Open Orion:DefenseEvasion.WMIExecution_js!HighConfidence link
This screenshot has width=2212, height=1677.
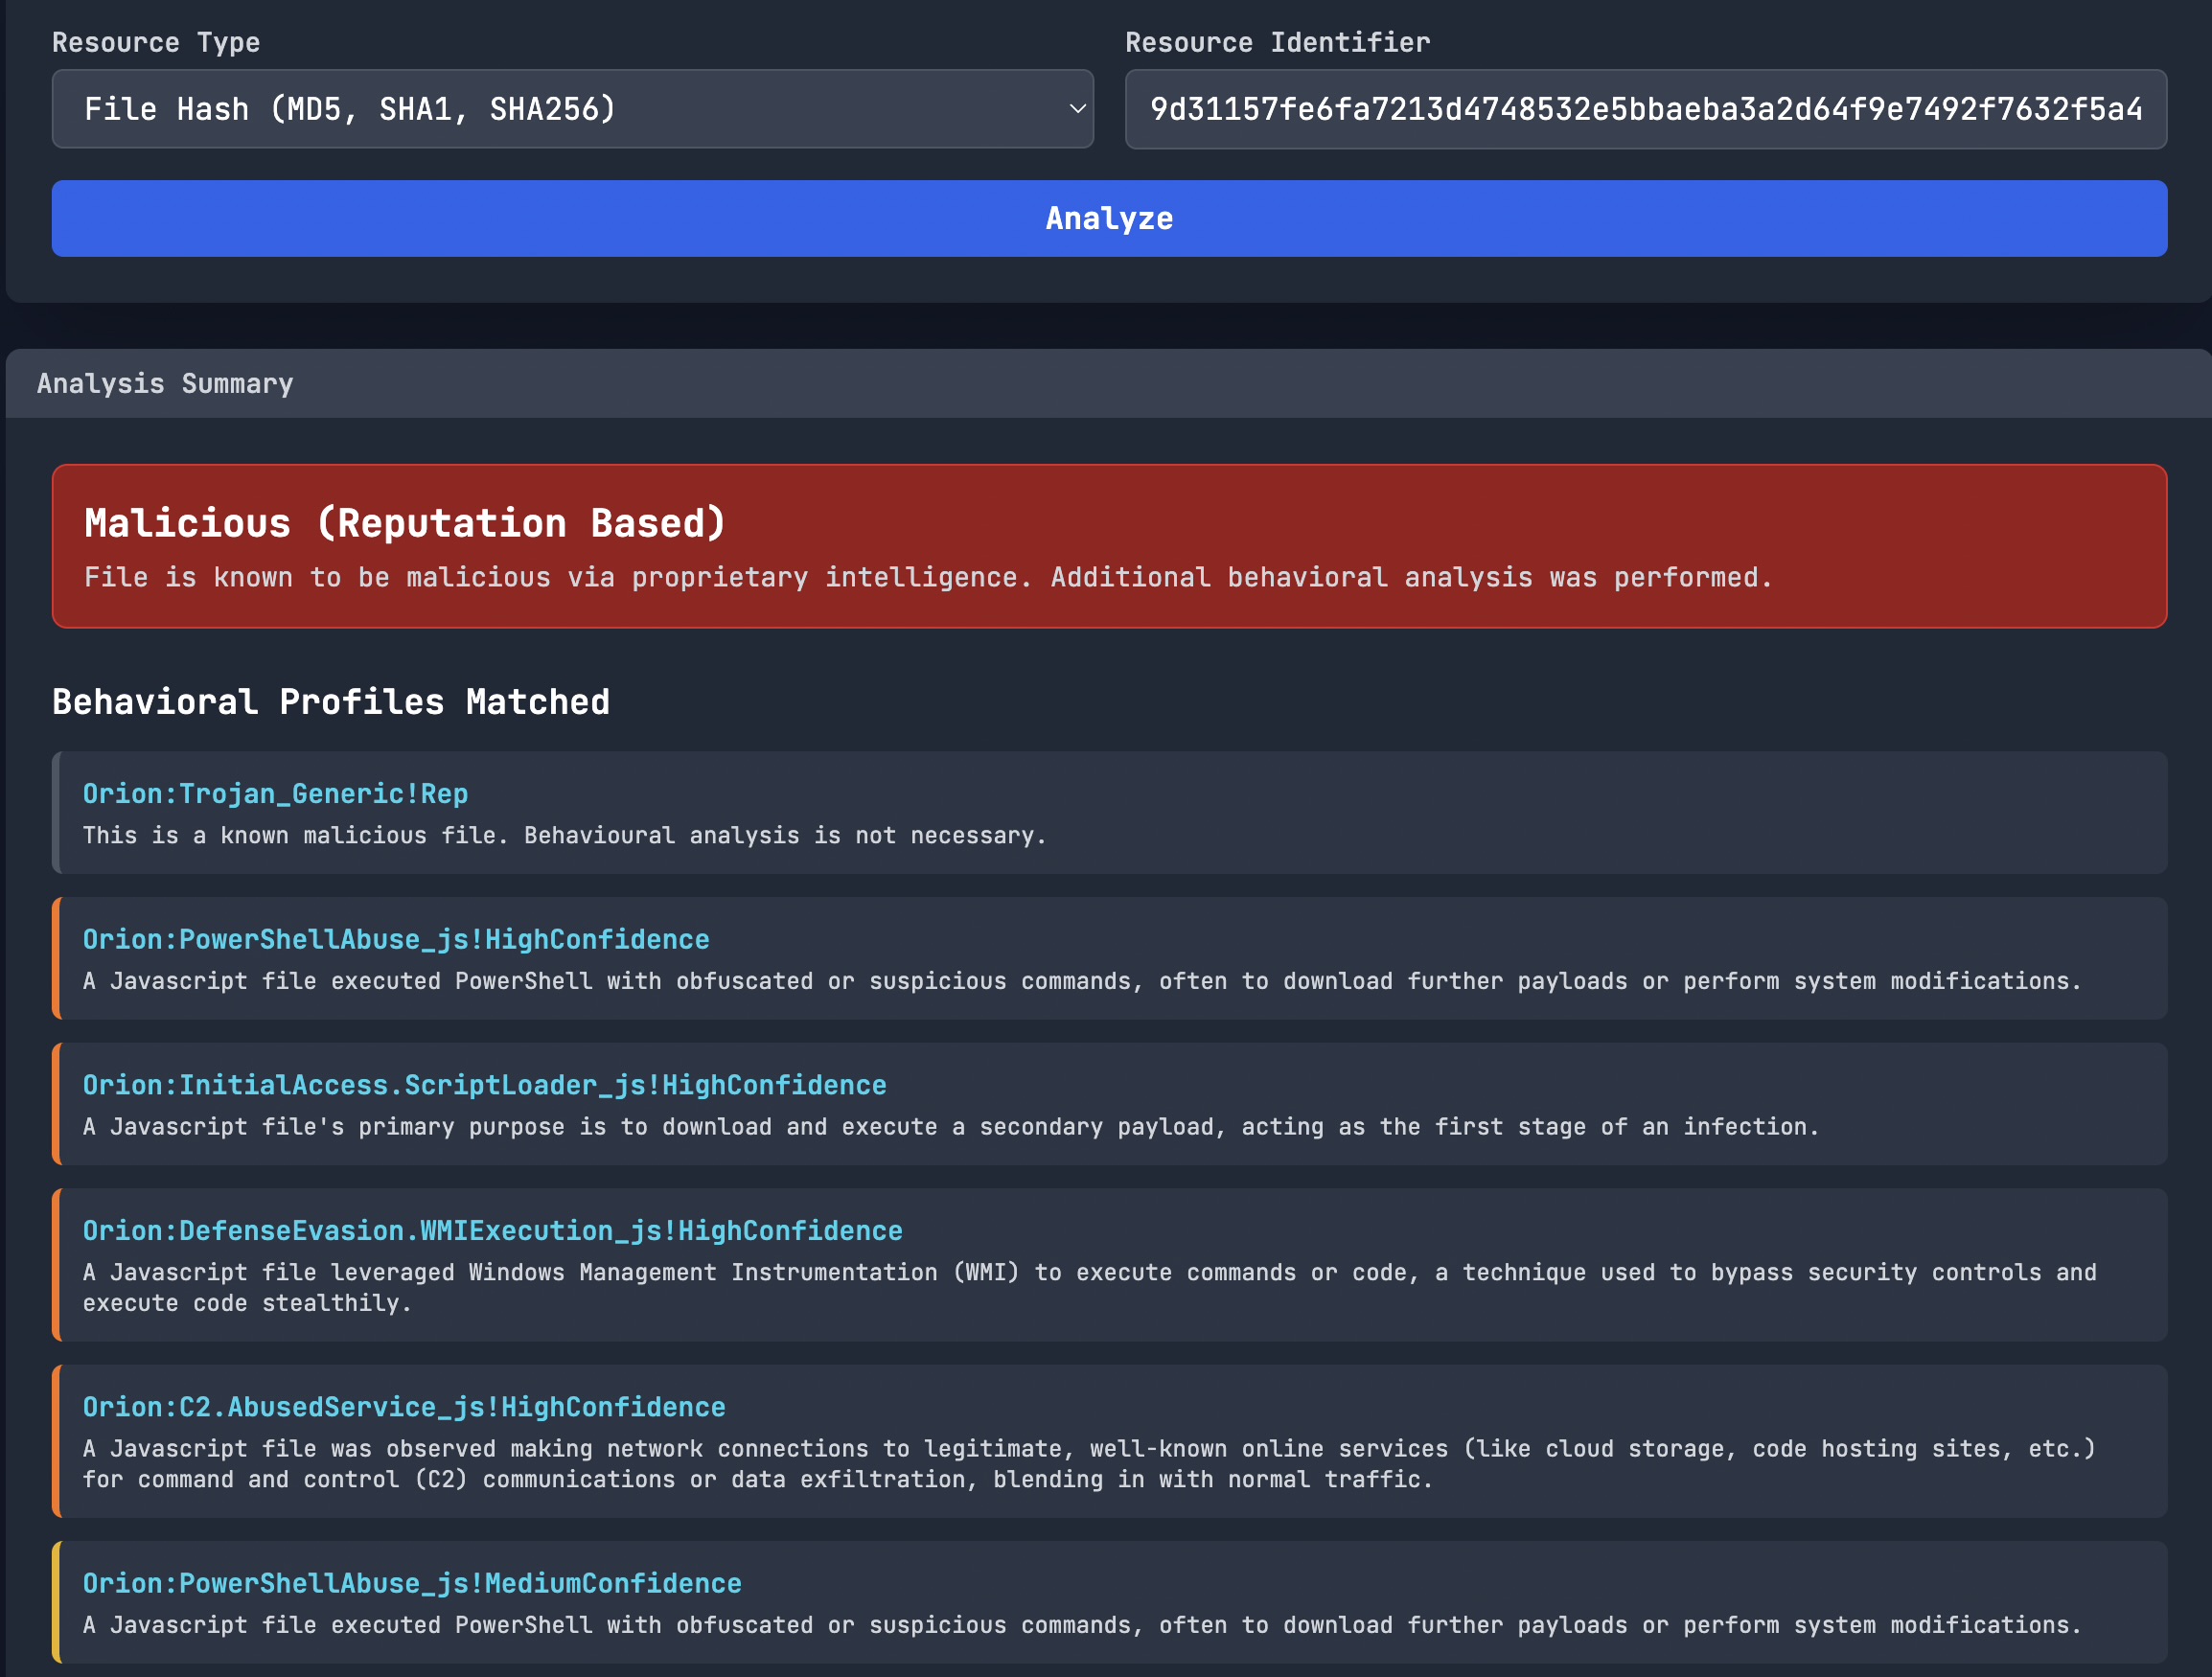coord(492,1231)
